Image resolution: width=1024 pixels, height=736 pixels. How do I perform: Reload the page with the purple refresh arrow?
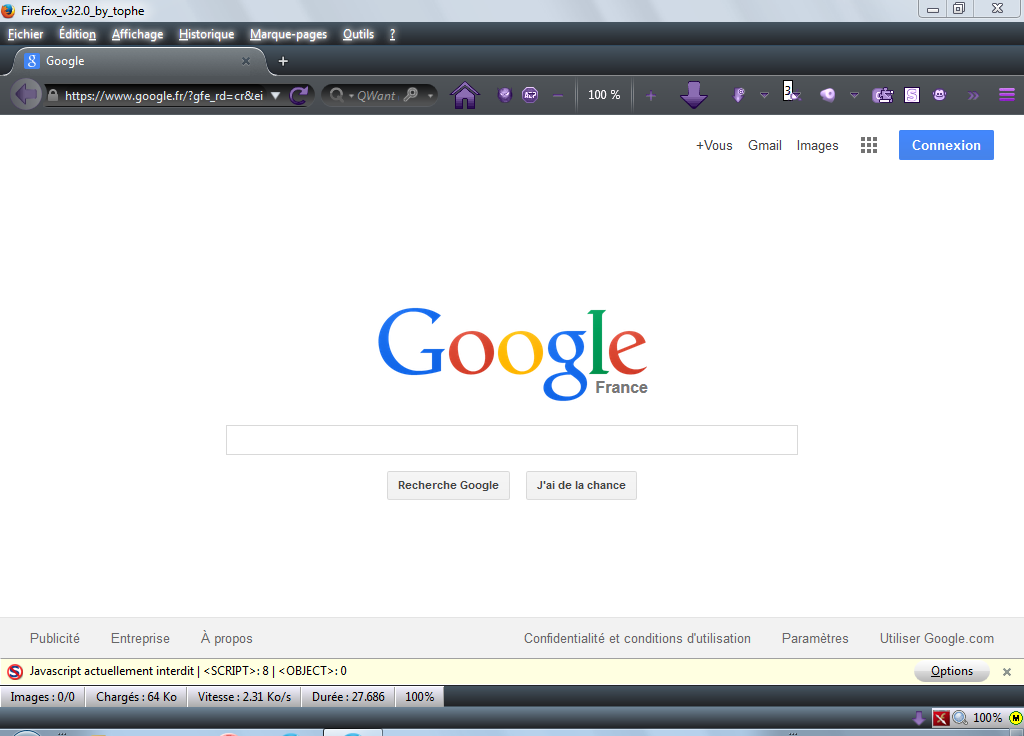coord(299,95)
